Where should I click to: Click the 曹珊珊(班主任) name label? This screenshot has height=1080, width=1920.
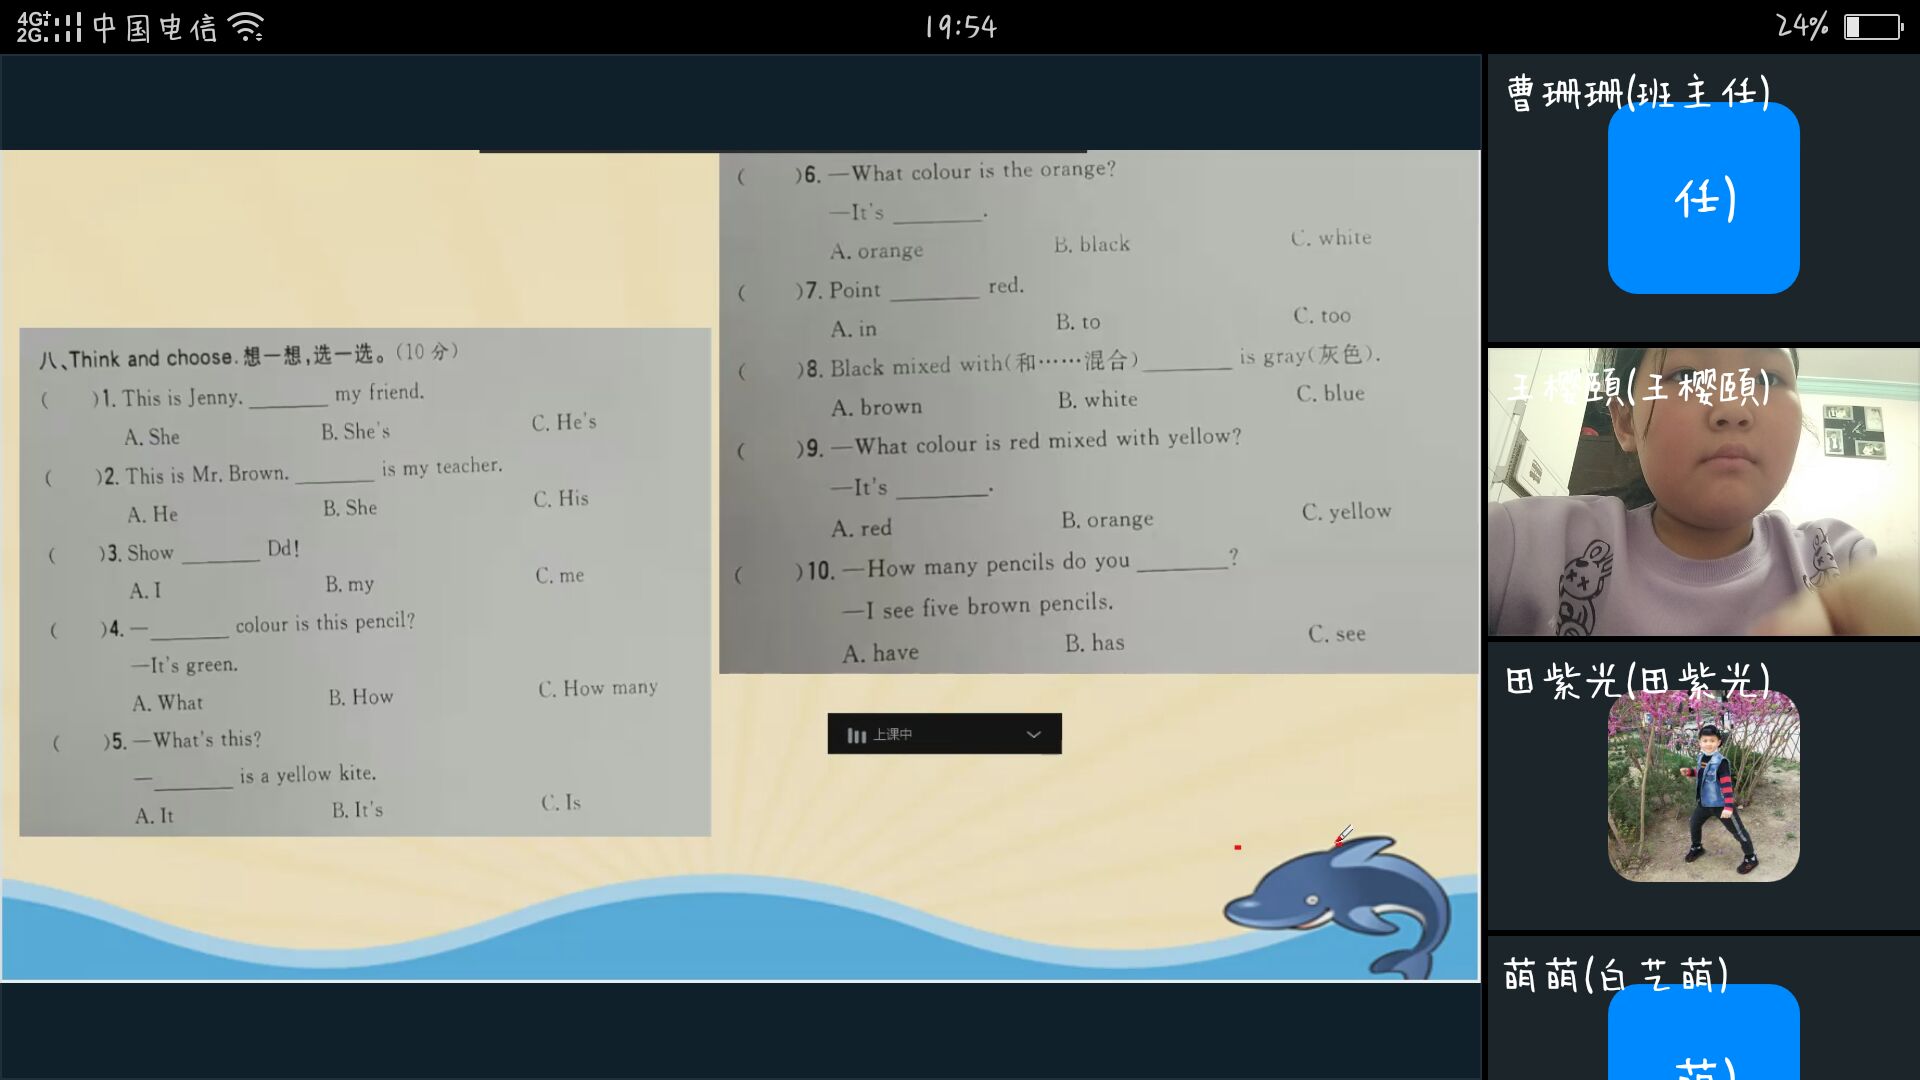coord(1637,93)
